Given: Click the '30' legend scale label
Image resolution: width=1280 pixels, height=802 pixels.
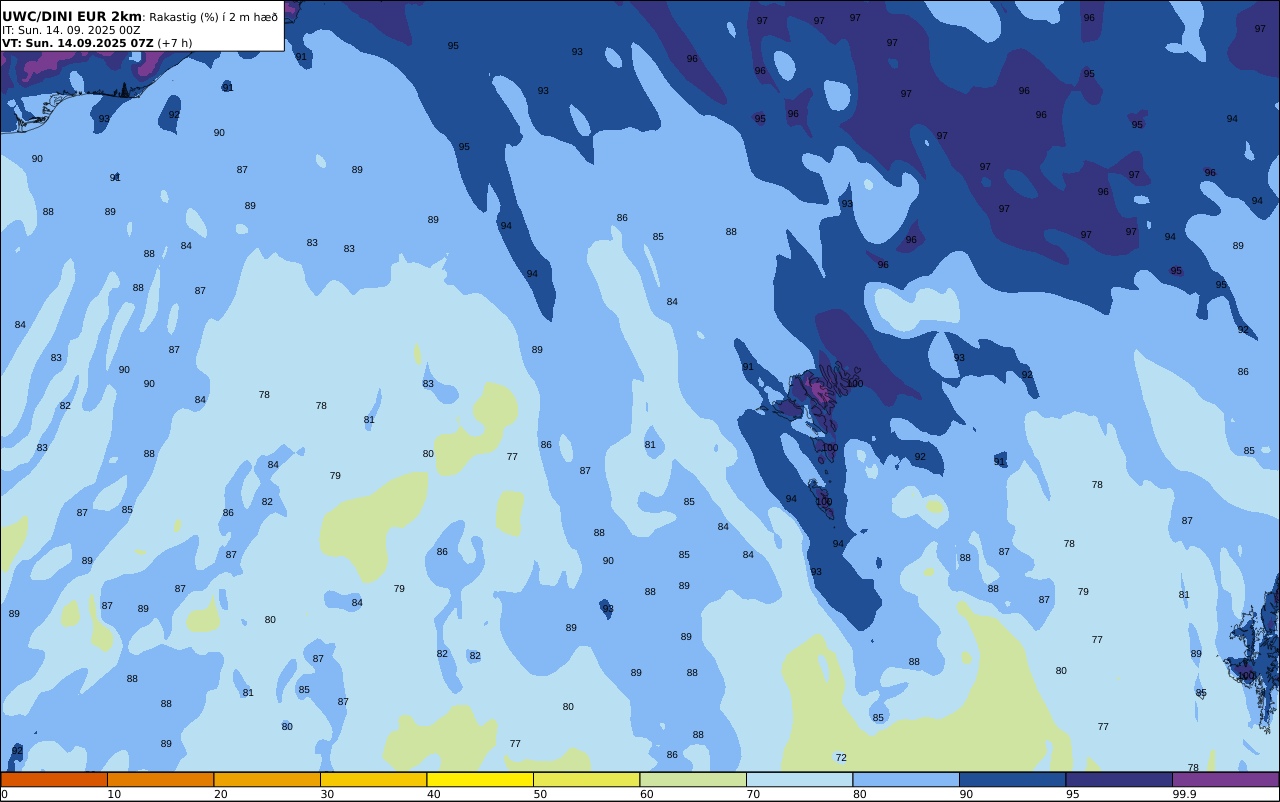Looking at the screenshot, I should tap(327, 794).
